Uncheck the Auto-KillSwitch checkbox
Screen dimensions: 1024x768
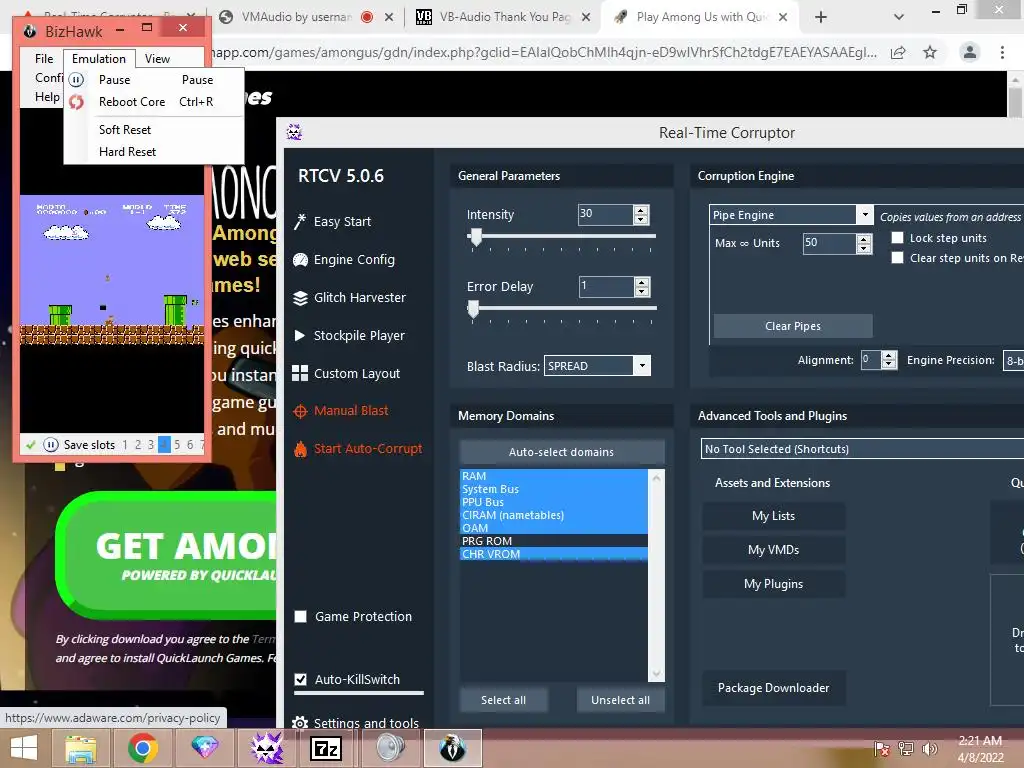click(300, 679)
